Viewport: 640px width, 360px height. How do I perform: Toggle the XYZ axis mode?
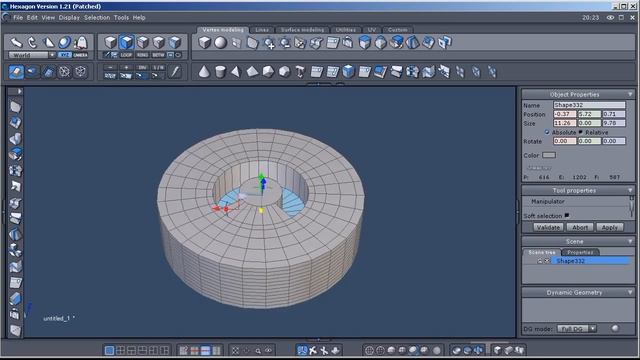(64, 55)
